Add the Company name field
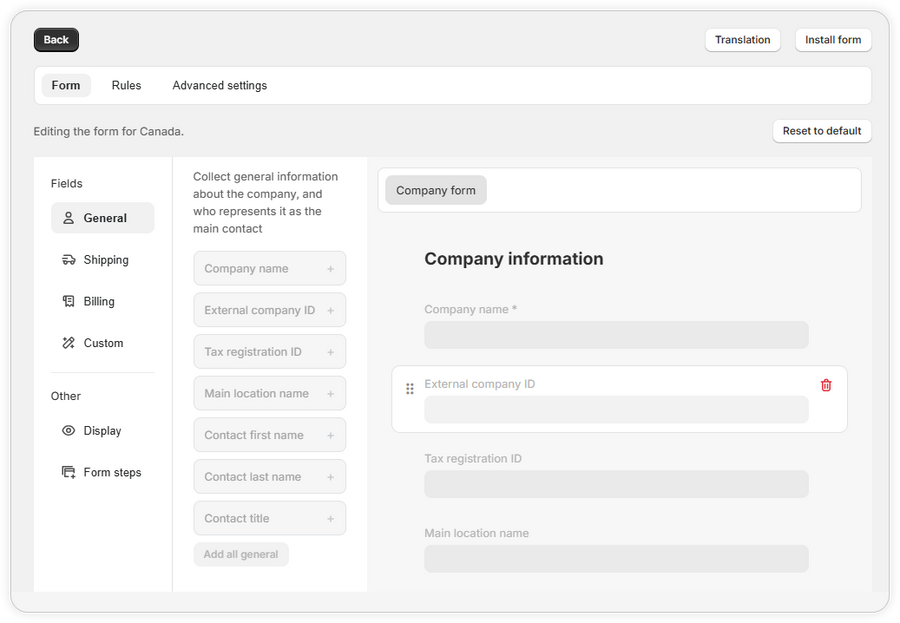Screen dimensions: 900x623 point(270,268)
